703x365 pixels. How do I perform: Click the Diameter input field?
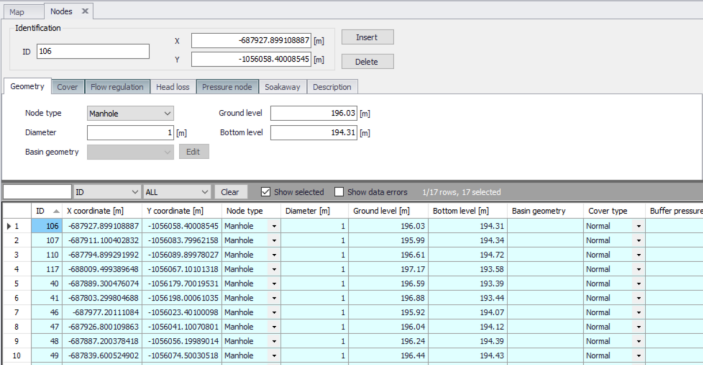point(130,133)
